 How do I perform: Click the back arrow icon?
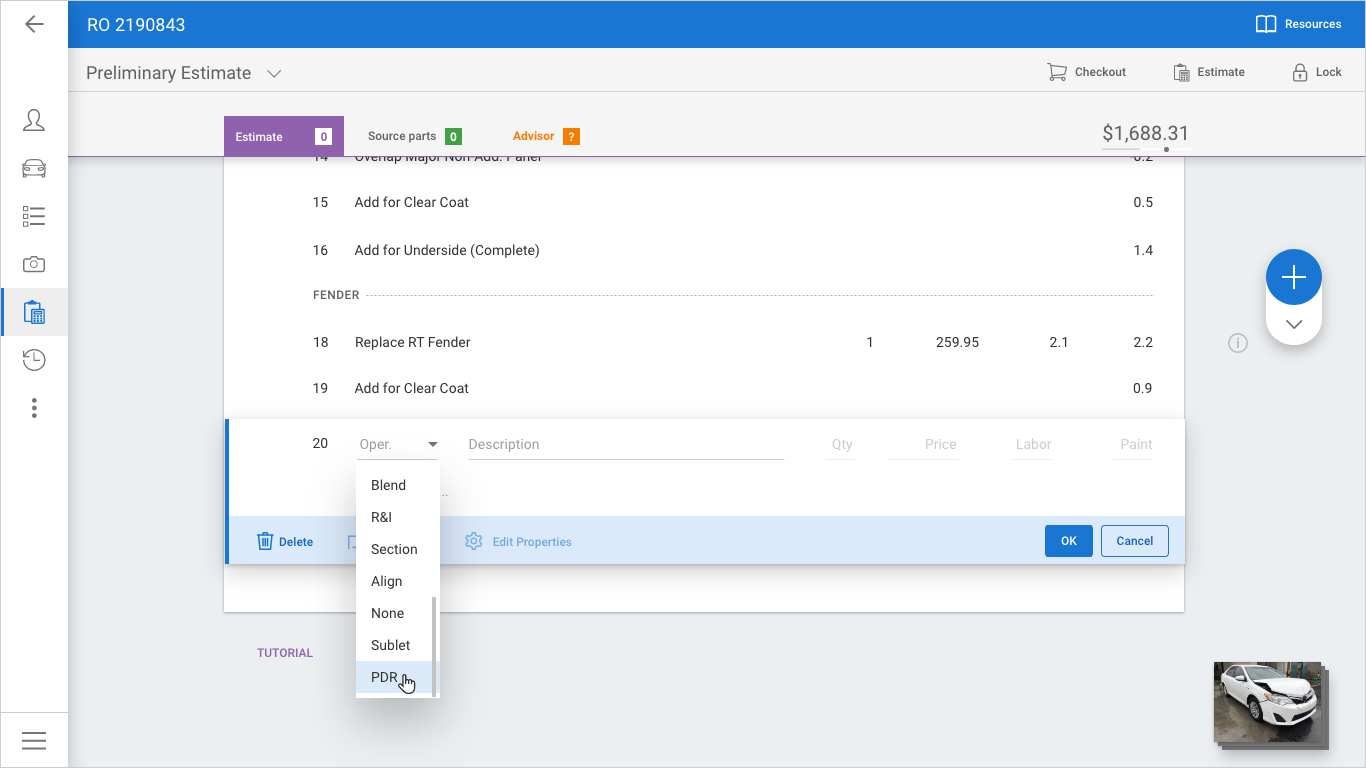(x=34, y=24)
